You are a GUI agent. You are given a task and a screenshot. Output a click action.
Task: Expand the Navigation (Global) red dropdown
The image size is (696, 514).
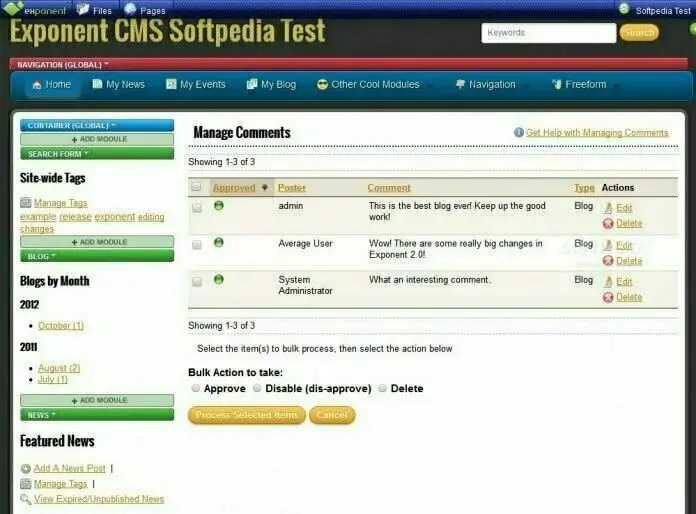[x=63, y=65]
